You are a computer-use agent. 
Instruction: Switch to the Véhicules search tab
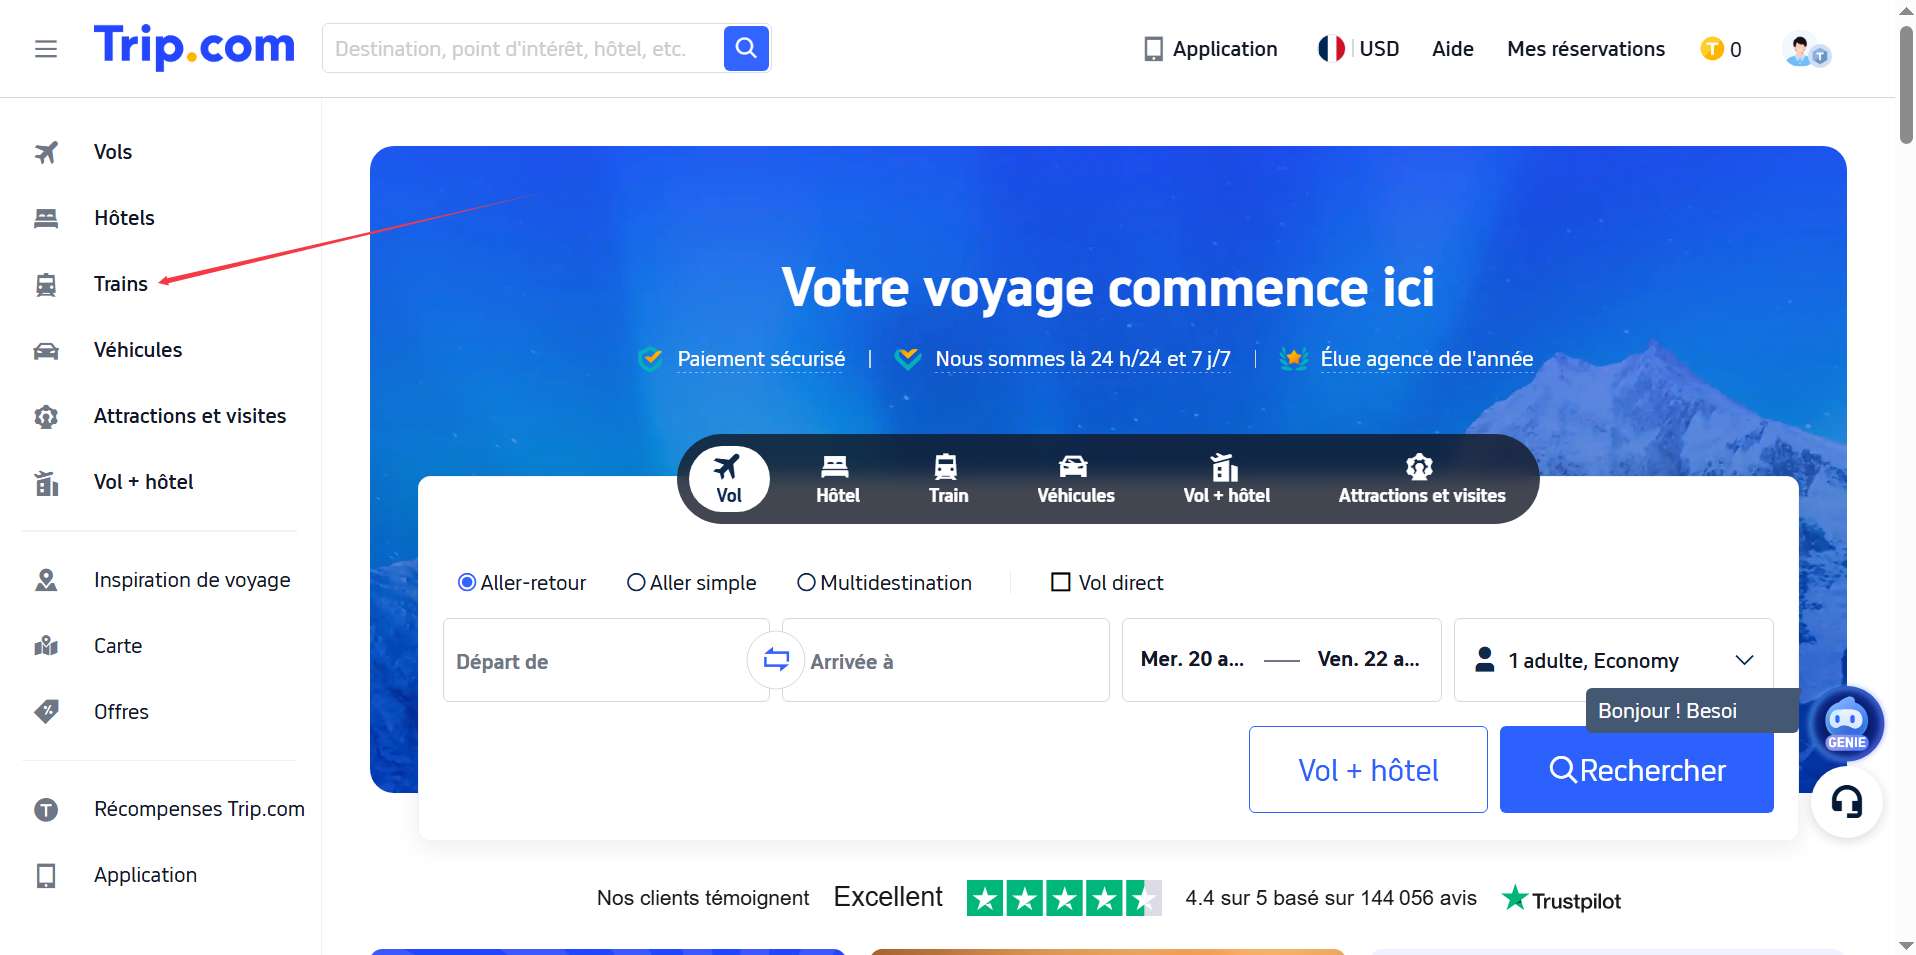[1075, 479]
